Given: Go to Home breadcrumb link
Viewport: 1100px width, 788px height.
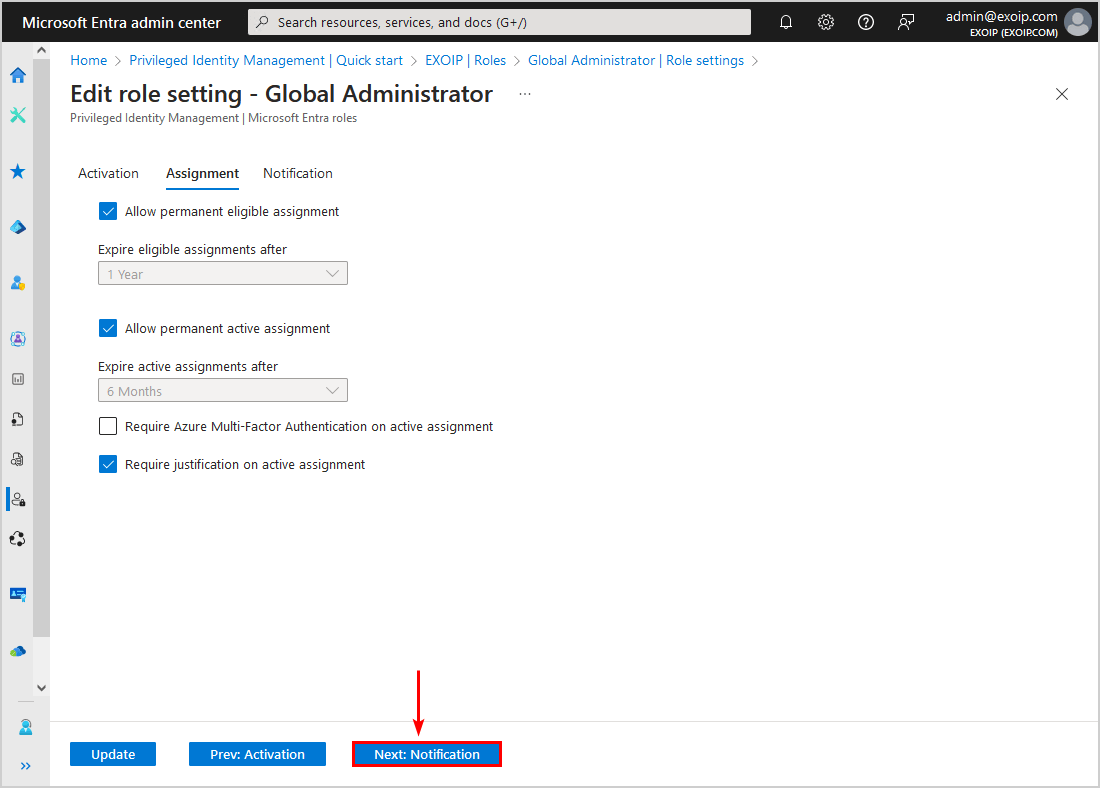Looking at the screenshot, I should tap(88, 60).
